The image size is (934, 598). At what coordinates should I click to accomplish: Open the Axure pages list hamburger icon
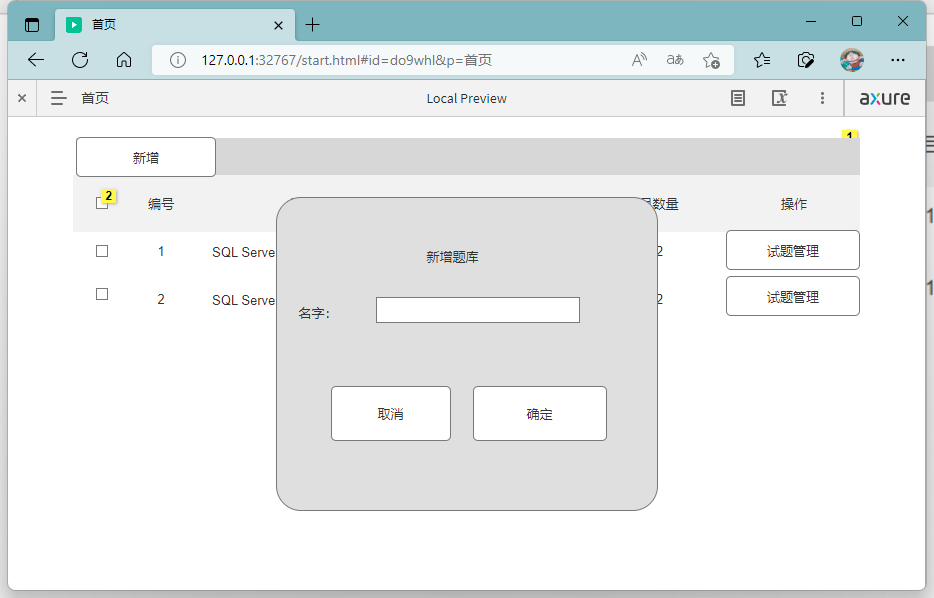tap(58, 98)
